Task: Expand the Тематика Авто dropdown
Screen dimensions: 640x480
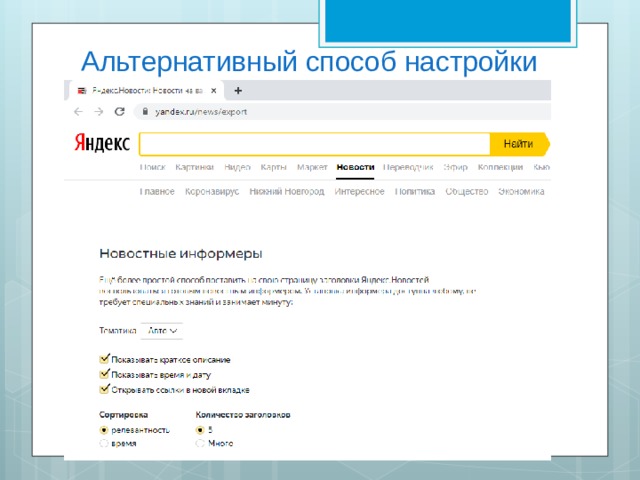Action: (162, 331)
